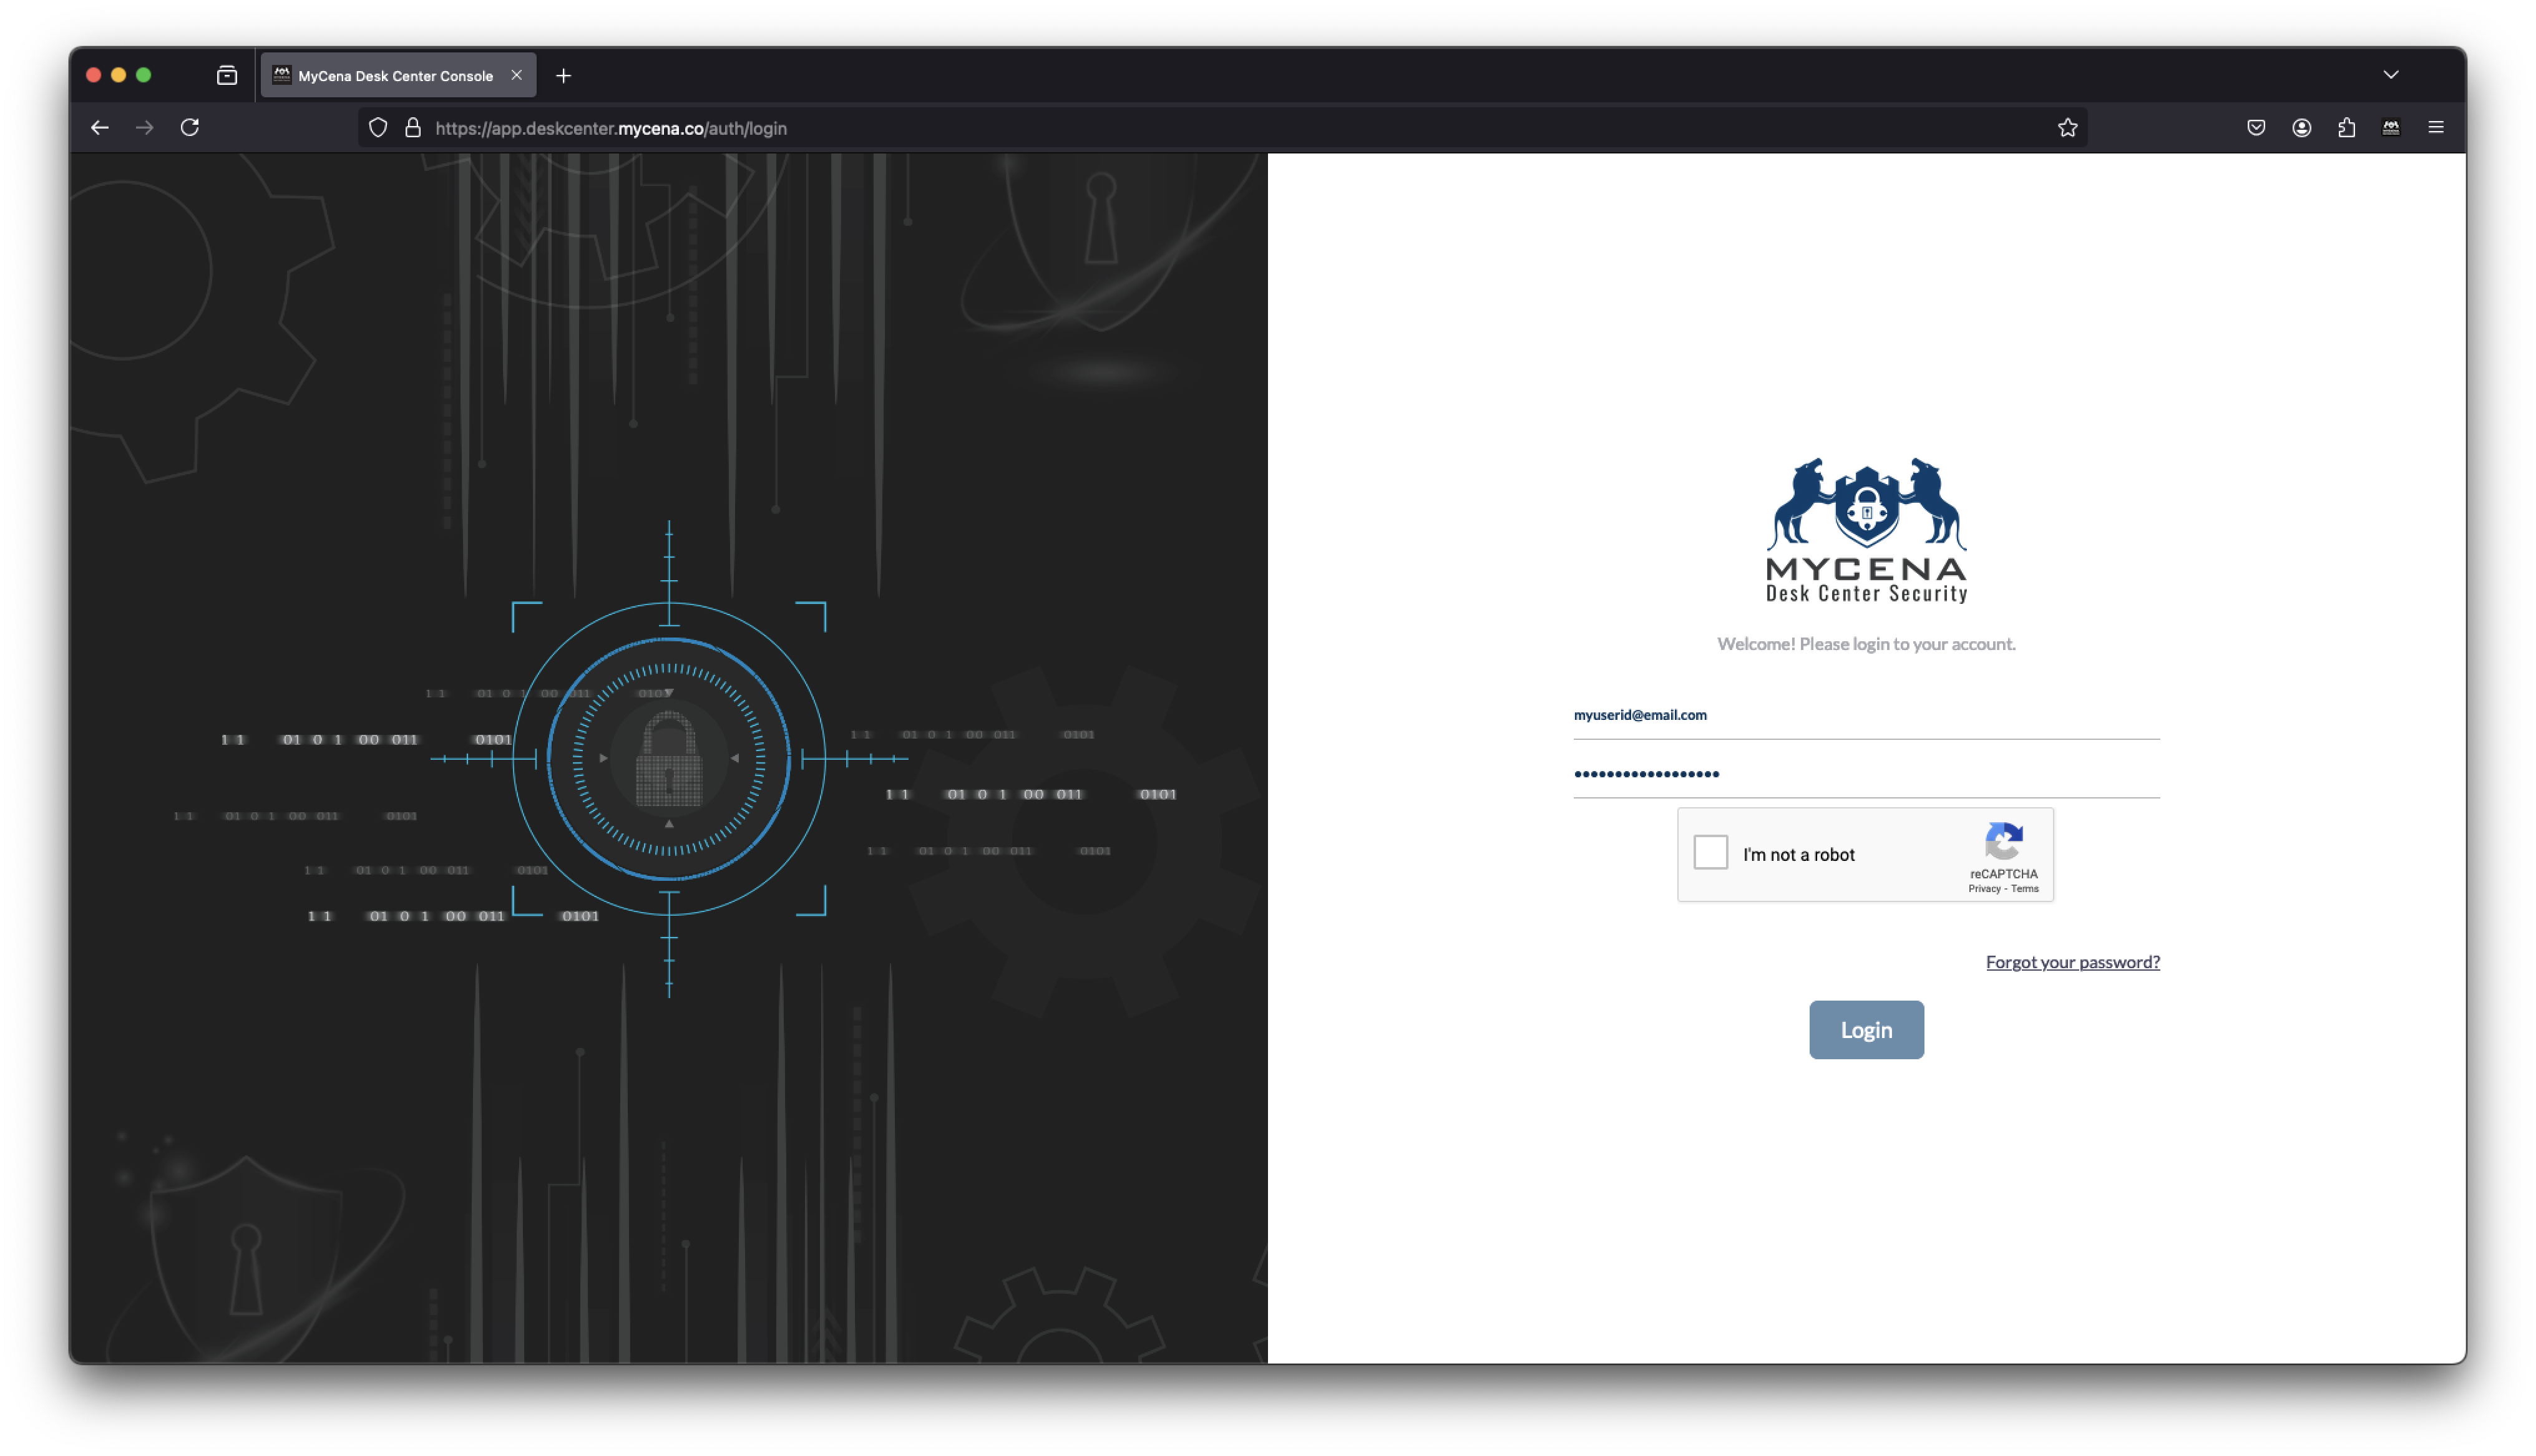The width and height of the screenshot is (2536, 1456).
Task: Click the Login button
Action: pos(1865,1030)
